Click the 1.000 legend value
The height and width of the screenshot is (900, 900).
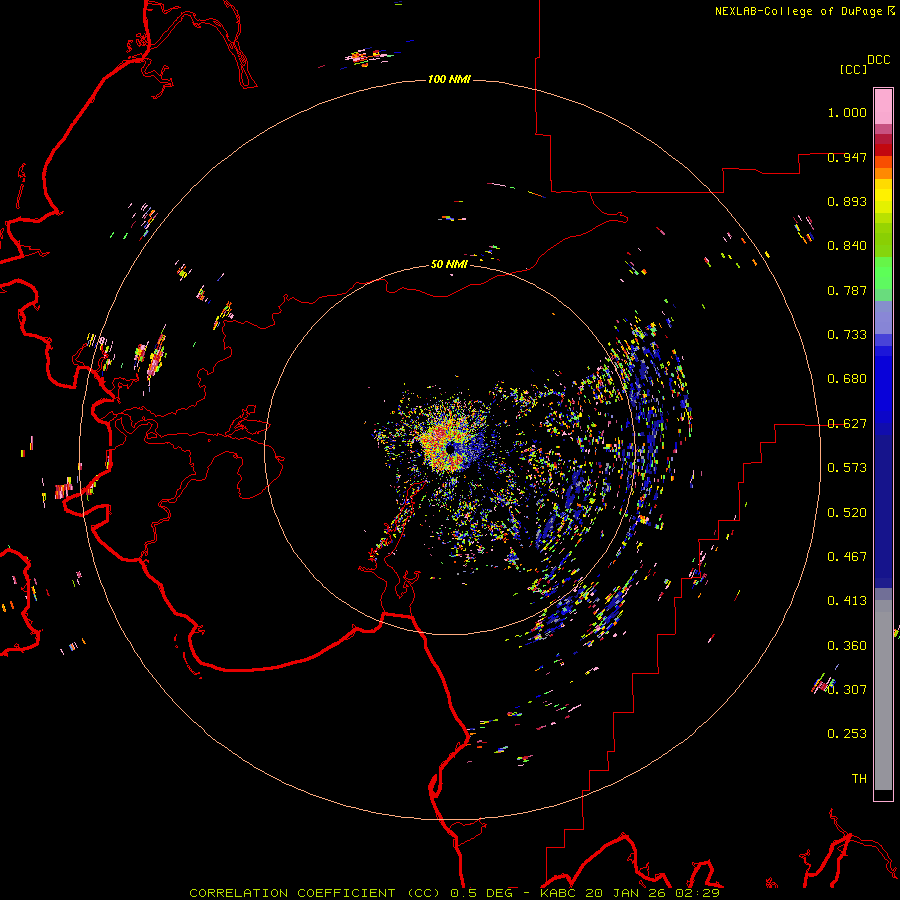847,112
